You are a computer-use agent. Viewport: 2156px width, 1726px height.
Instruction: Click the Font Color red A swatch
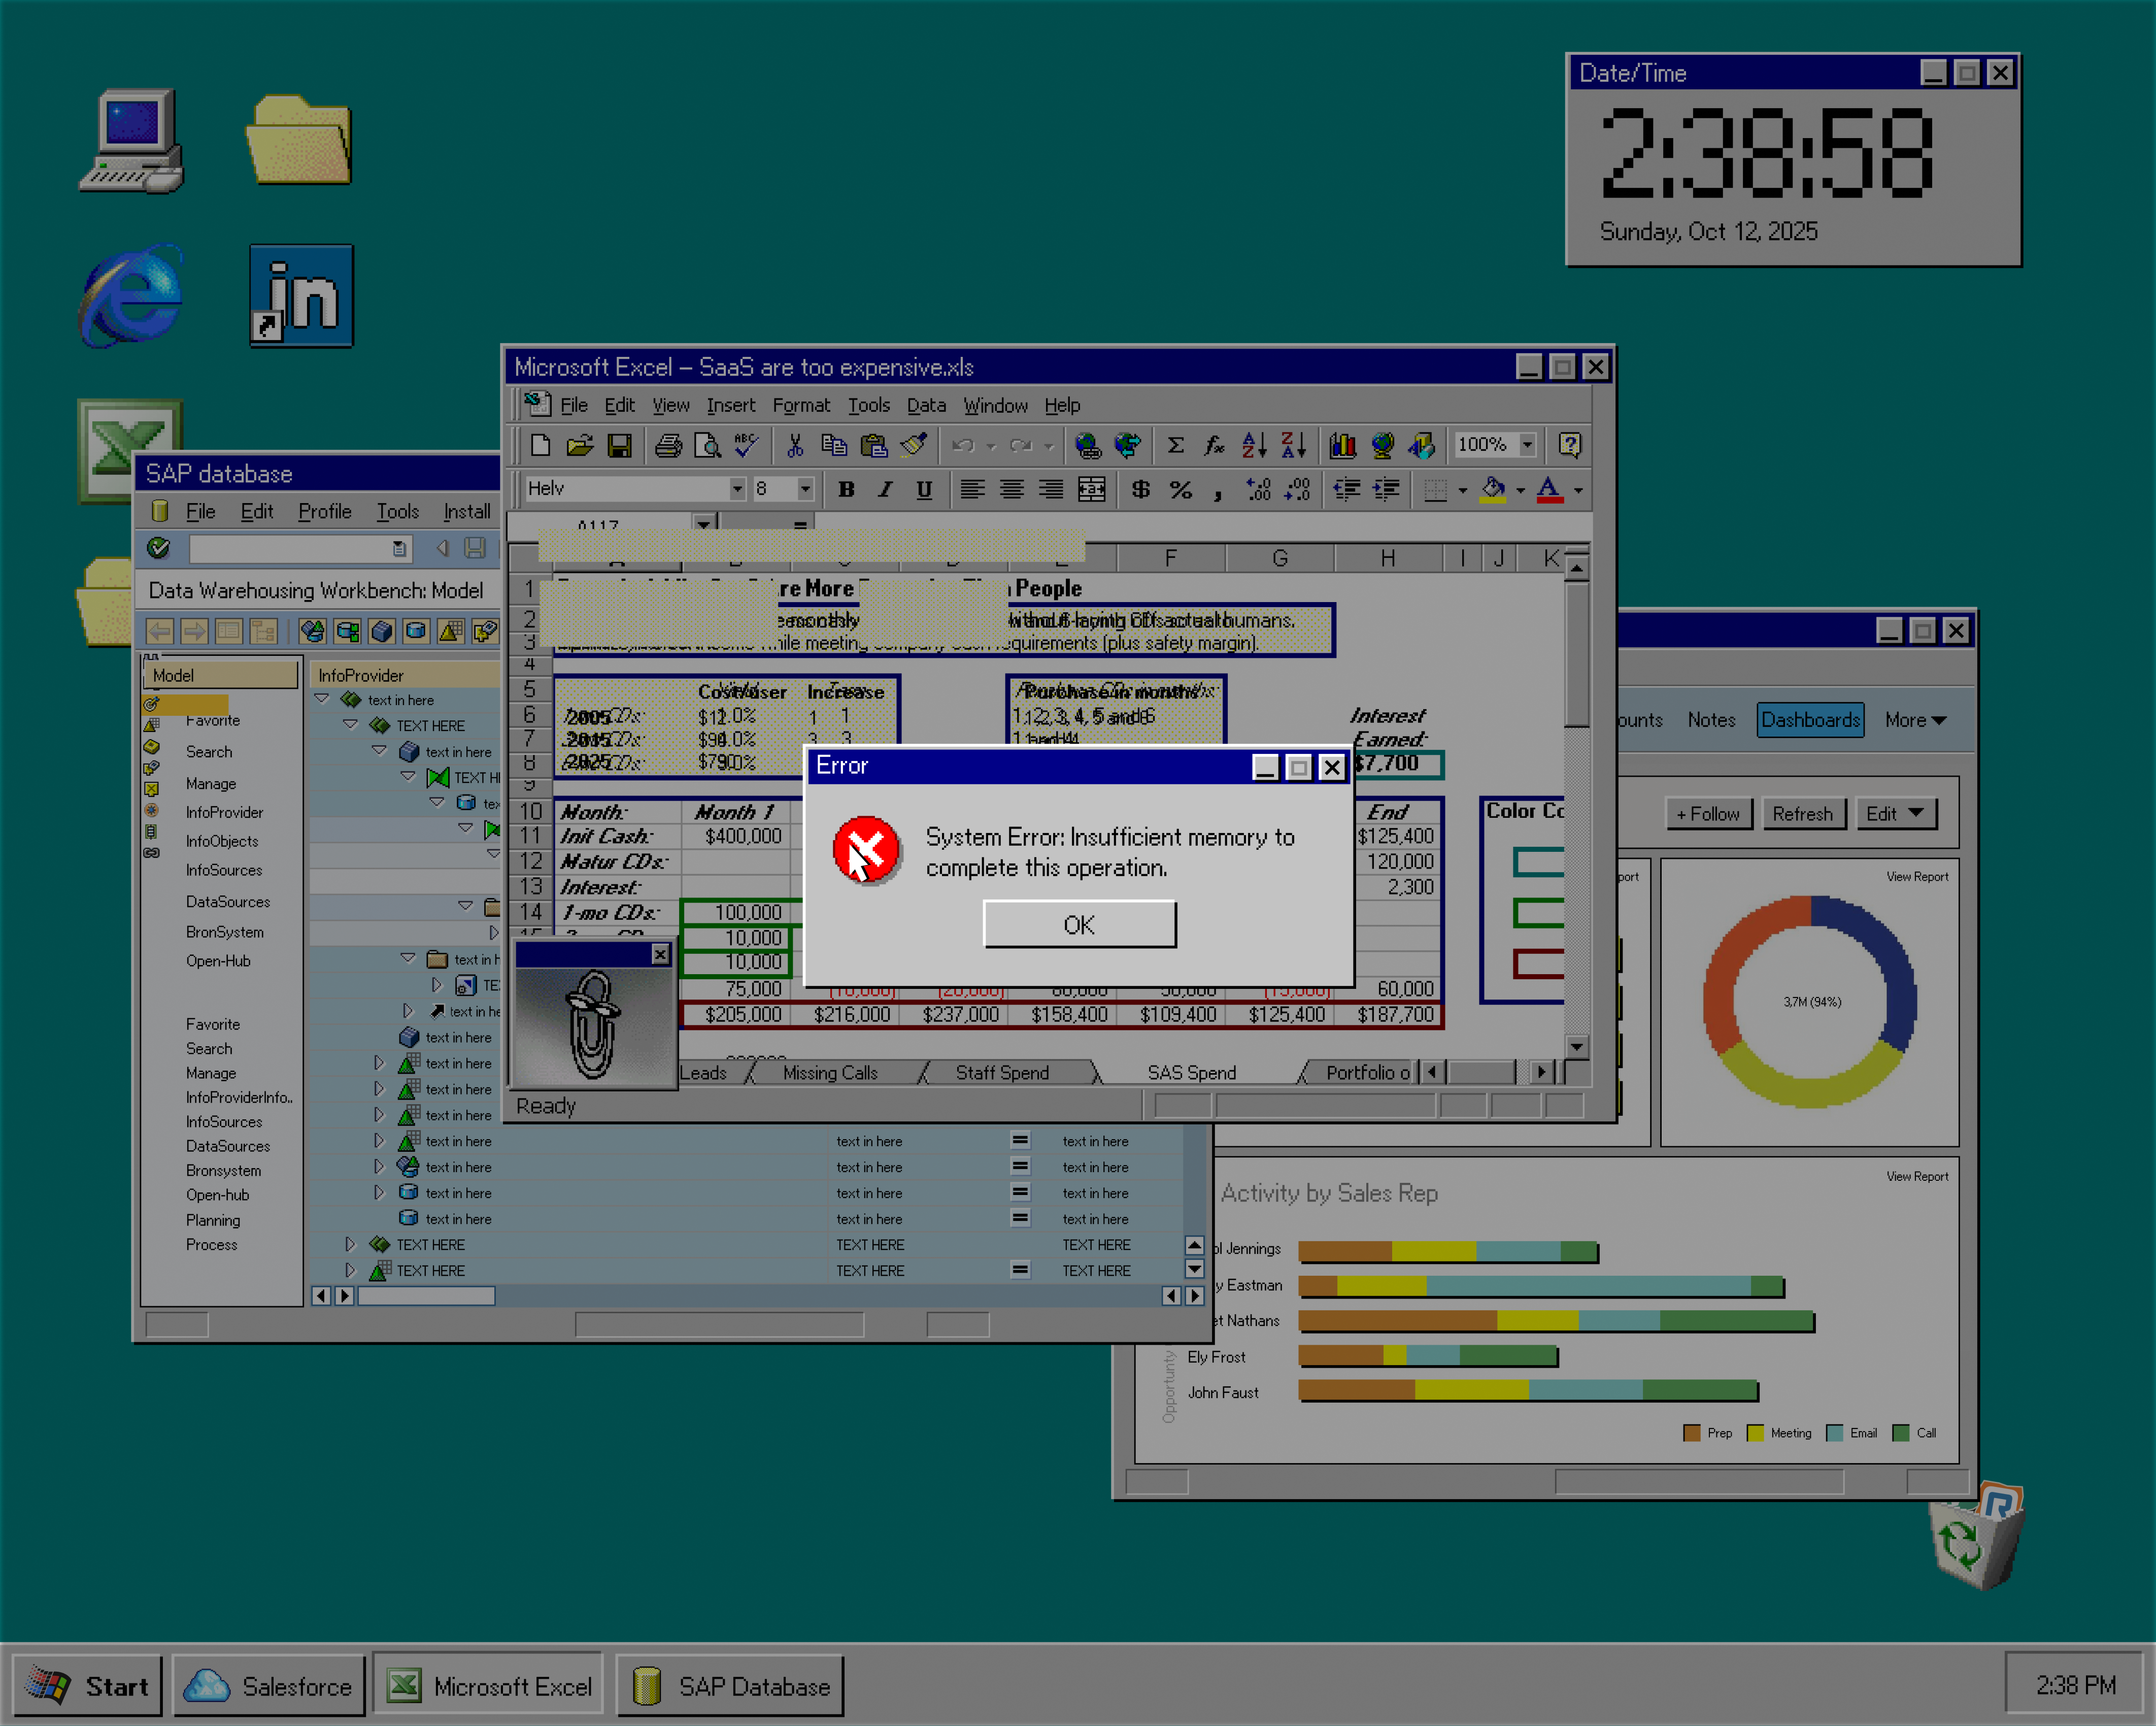[1549, 489]
